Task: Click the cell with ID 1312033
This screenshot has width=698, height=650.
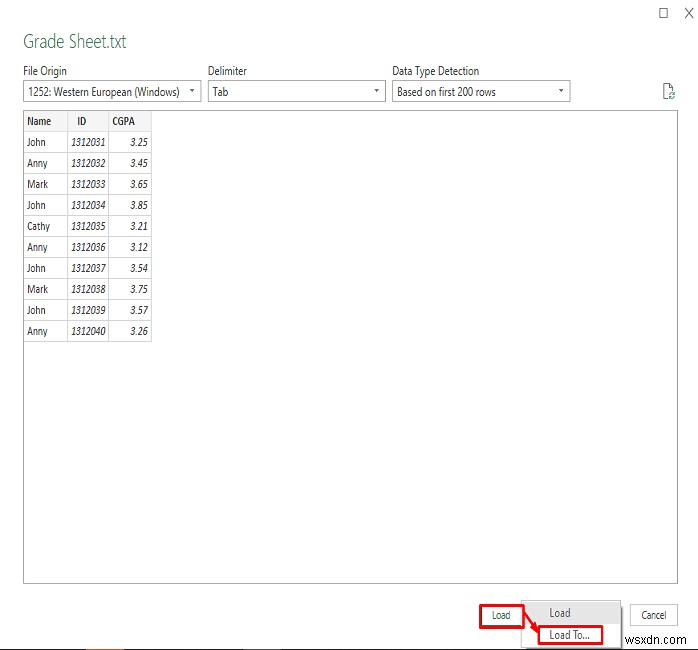Action: click(88, 184)
